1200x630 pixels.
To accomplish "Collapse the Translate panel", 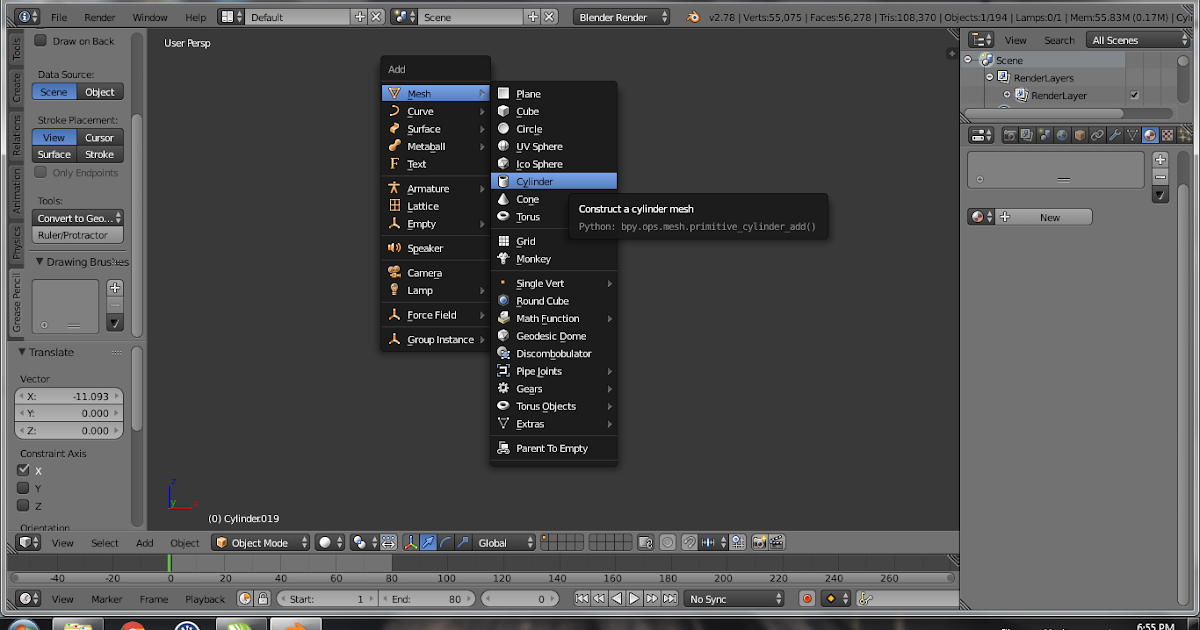I will 23,352.
